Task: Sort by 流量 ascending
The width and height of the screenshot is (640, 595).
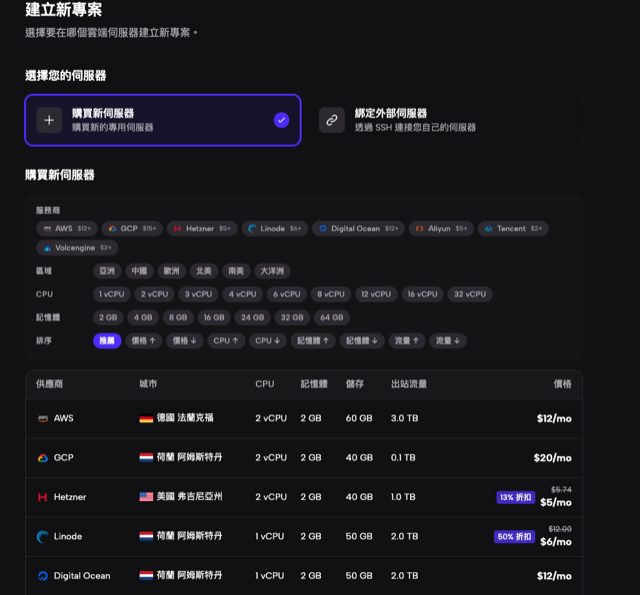Action: coord(407,341)
